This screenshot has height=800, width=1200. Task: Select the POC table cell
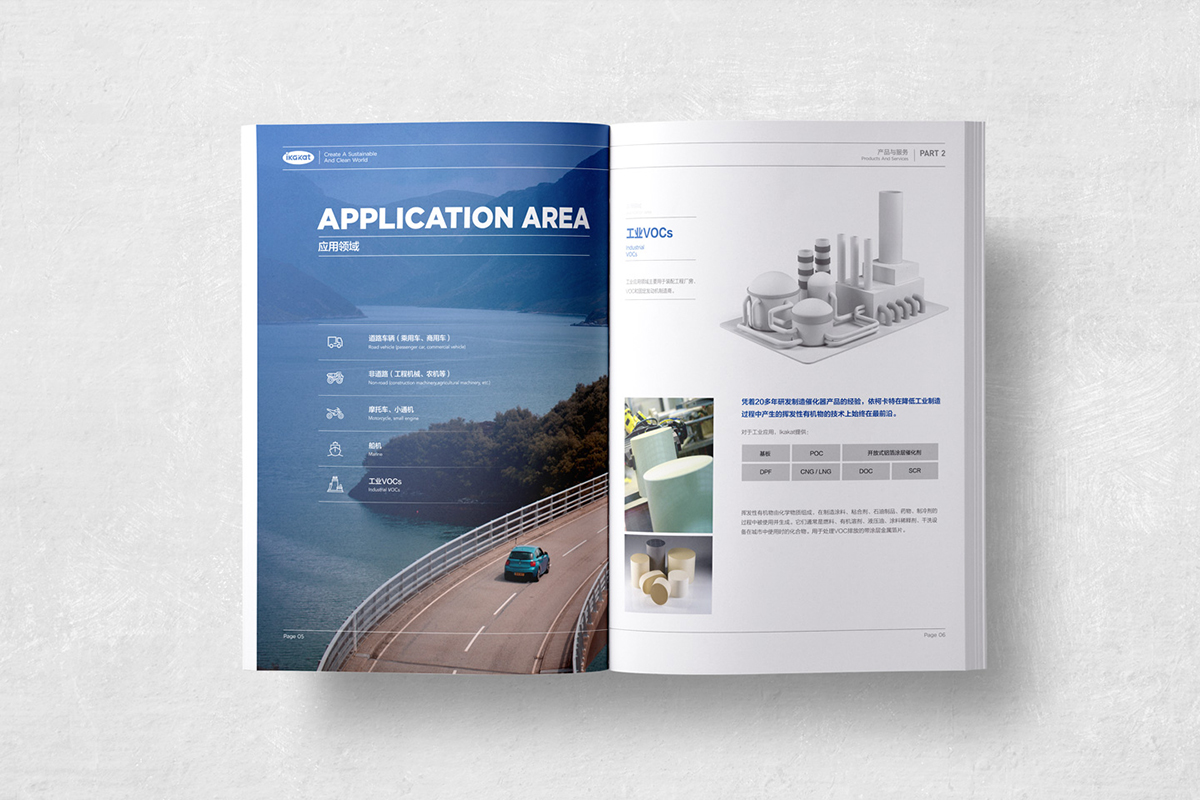click(815, 452)
